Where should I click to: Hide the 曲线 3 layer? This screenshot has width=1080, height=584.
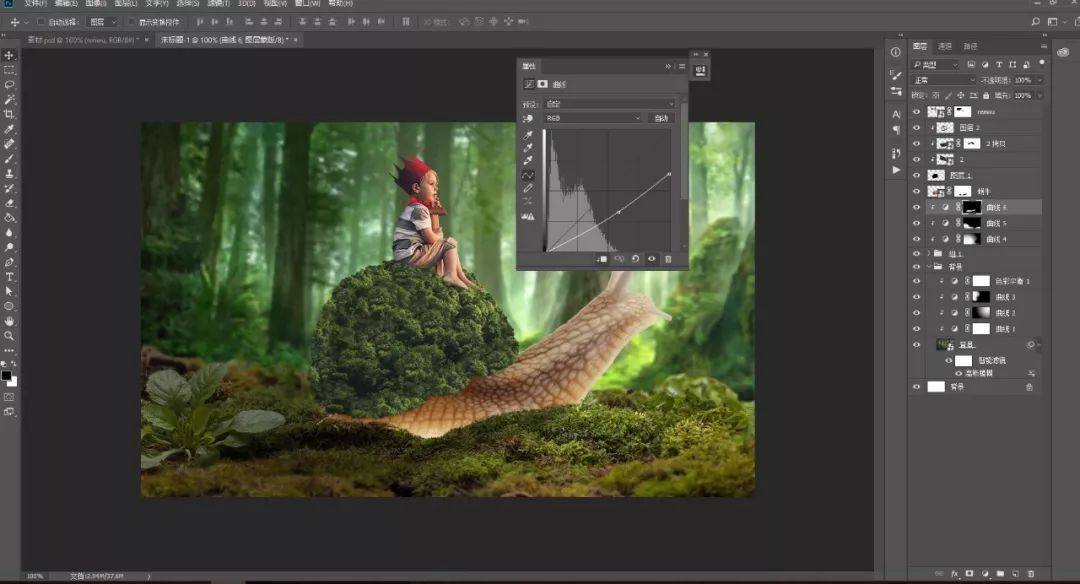click(x=916, y=297)
